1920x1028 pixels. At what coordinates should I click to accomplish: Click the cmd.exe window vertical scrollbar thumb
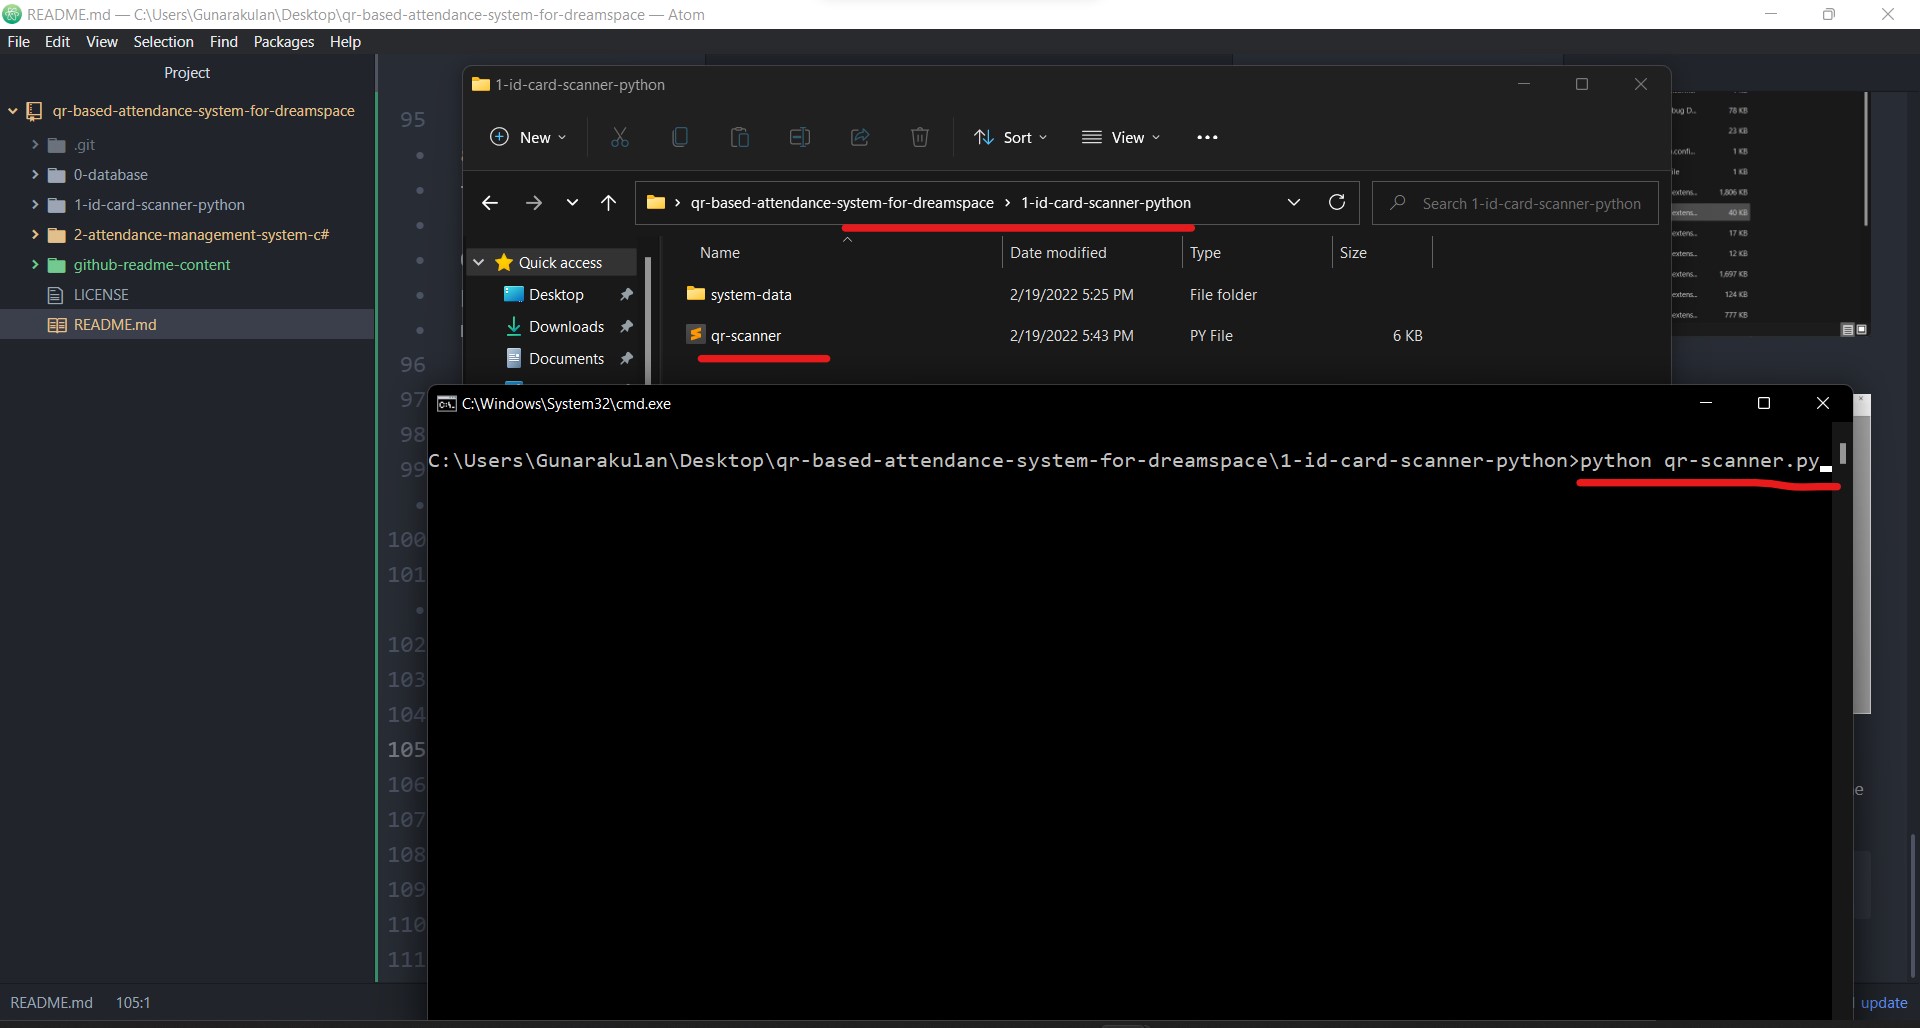pyautogui.click(x=1842, y=455)
